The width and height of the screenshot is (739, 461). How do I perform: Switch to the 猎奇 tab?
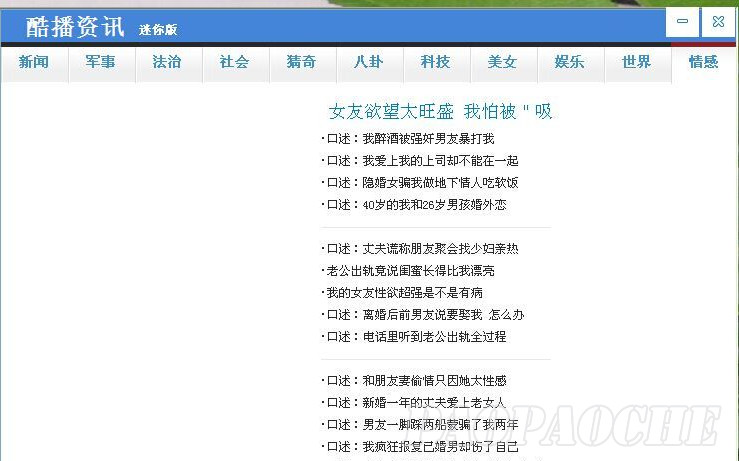(302, 62)
